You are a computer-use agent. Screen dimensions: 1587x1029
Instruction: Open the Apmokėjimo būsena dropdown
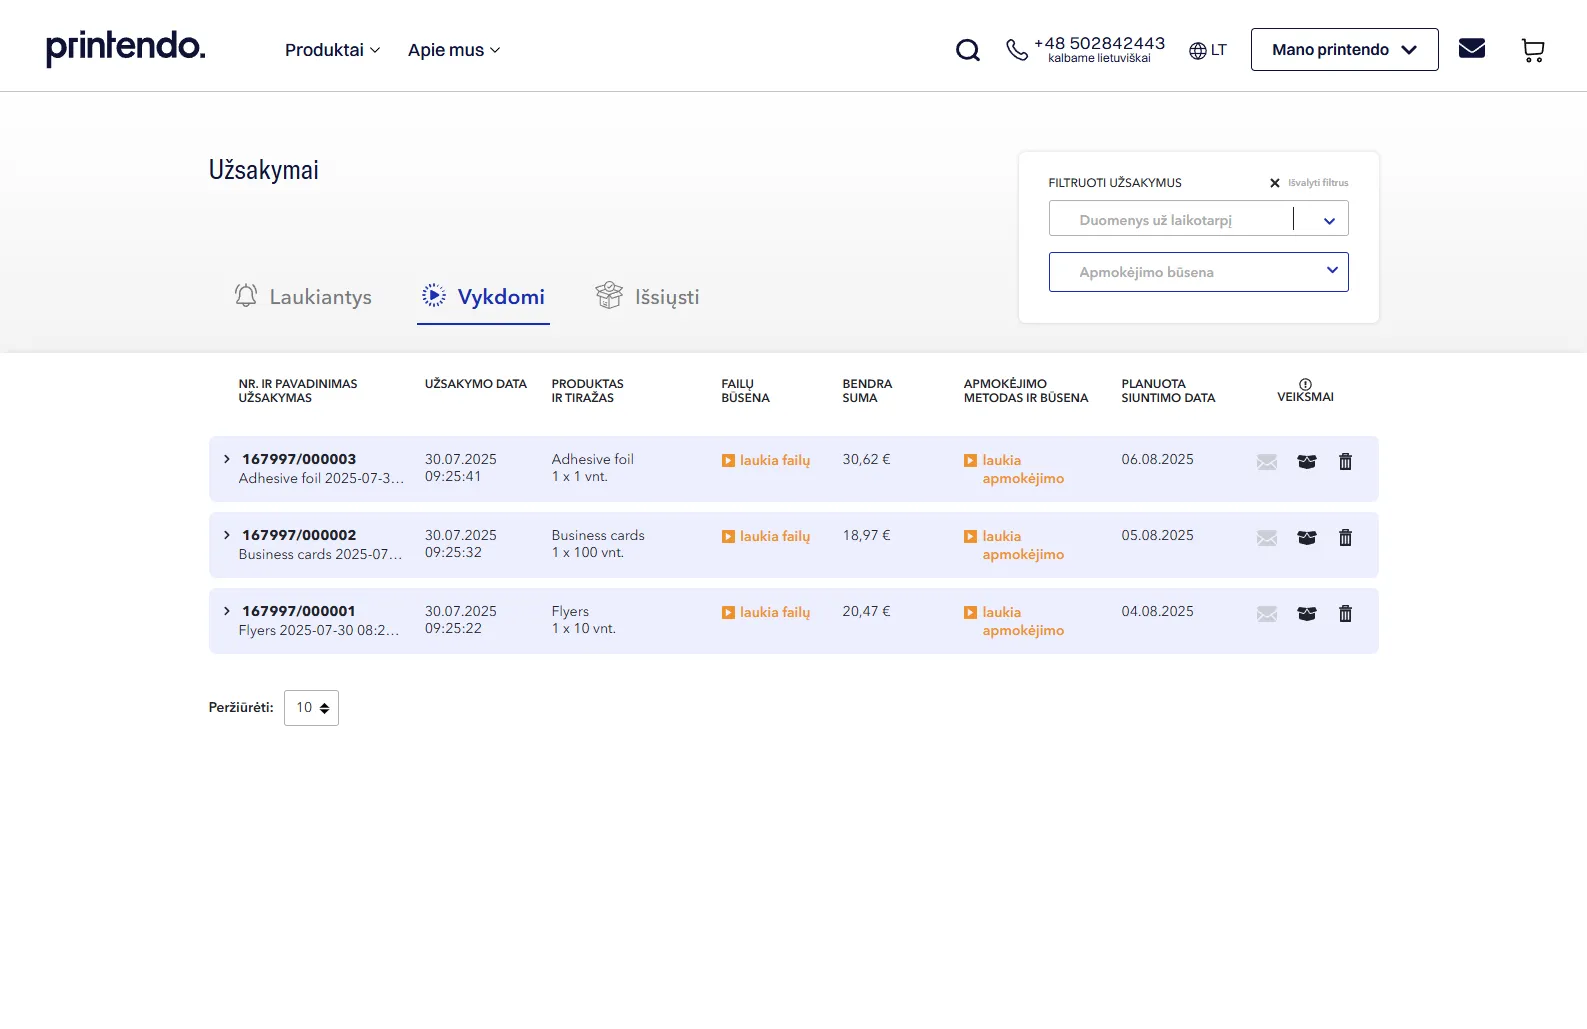click(x=1198, y=272)
